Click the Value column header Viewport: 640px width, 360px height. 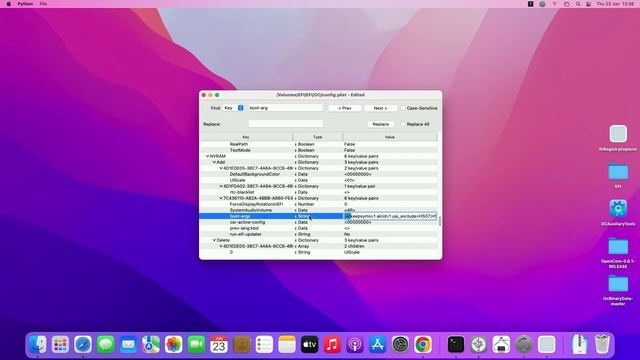tap(390, 137)
